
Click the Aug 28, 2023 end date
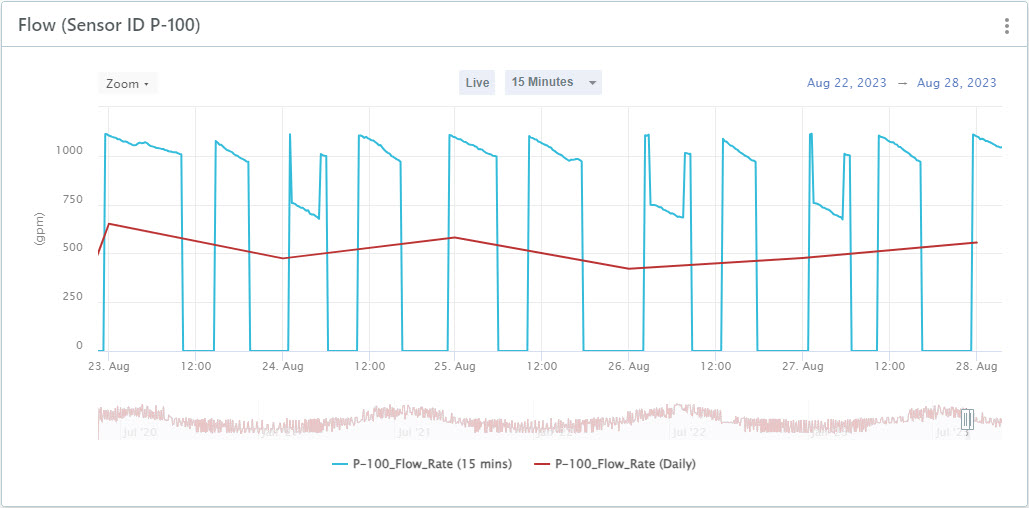click(957, 83)
